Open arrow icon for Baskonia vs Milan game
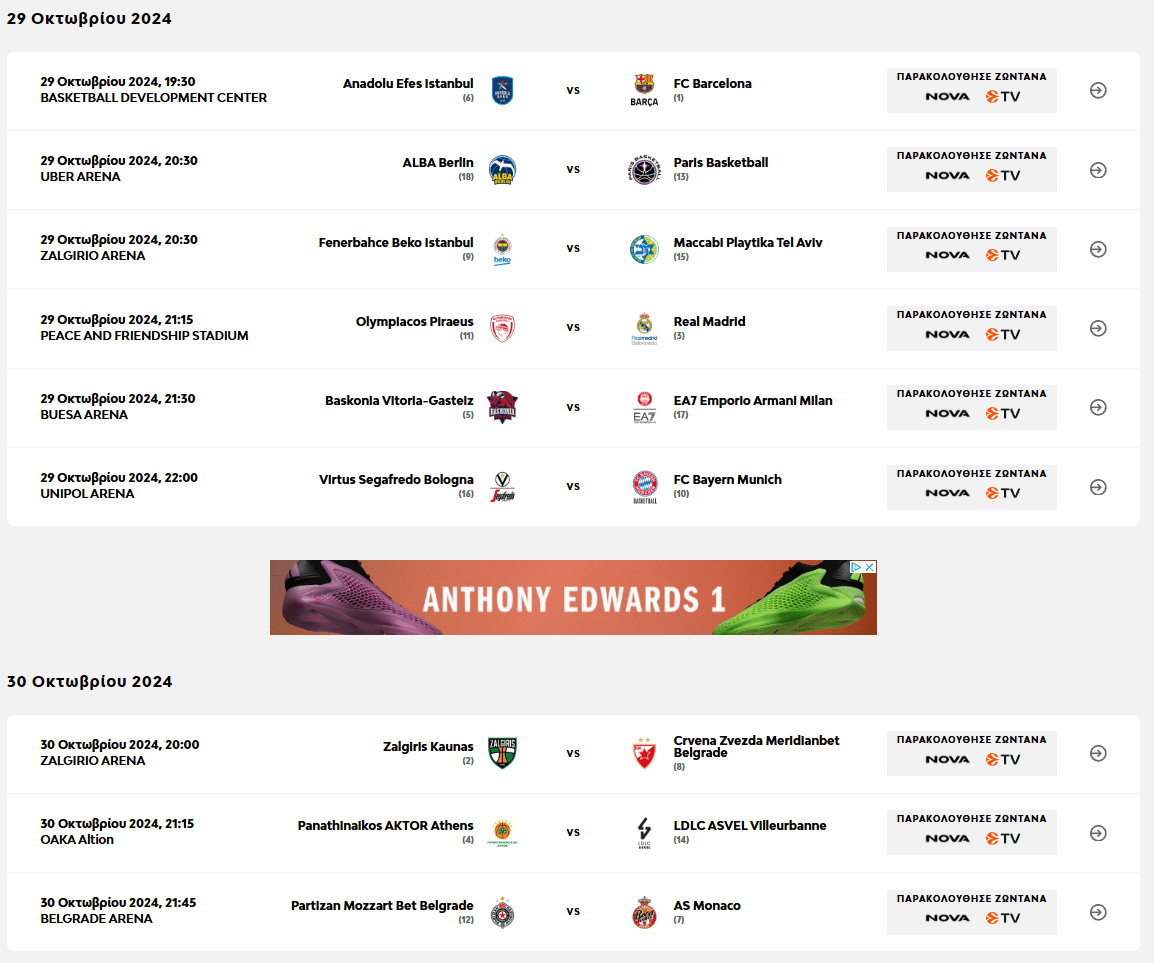This screenshot has height=963, width=1154. pyautogui.click(x=1098, y=407)
